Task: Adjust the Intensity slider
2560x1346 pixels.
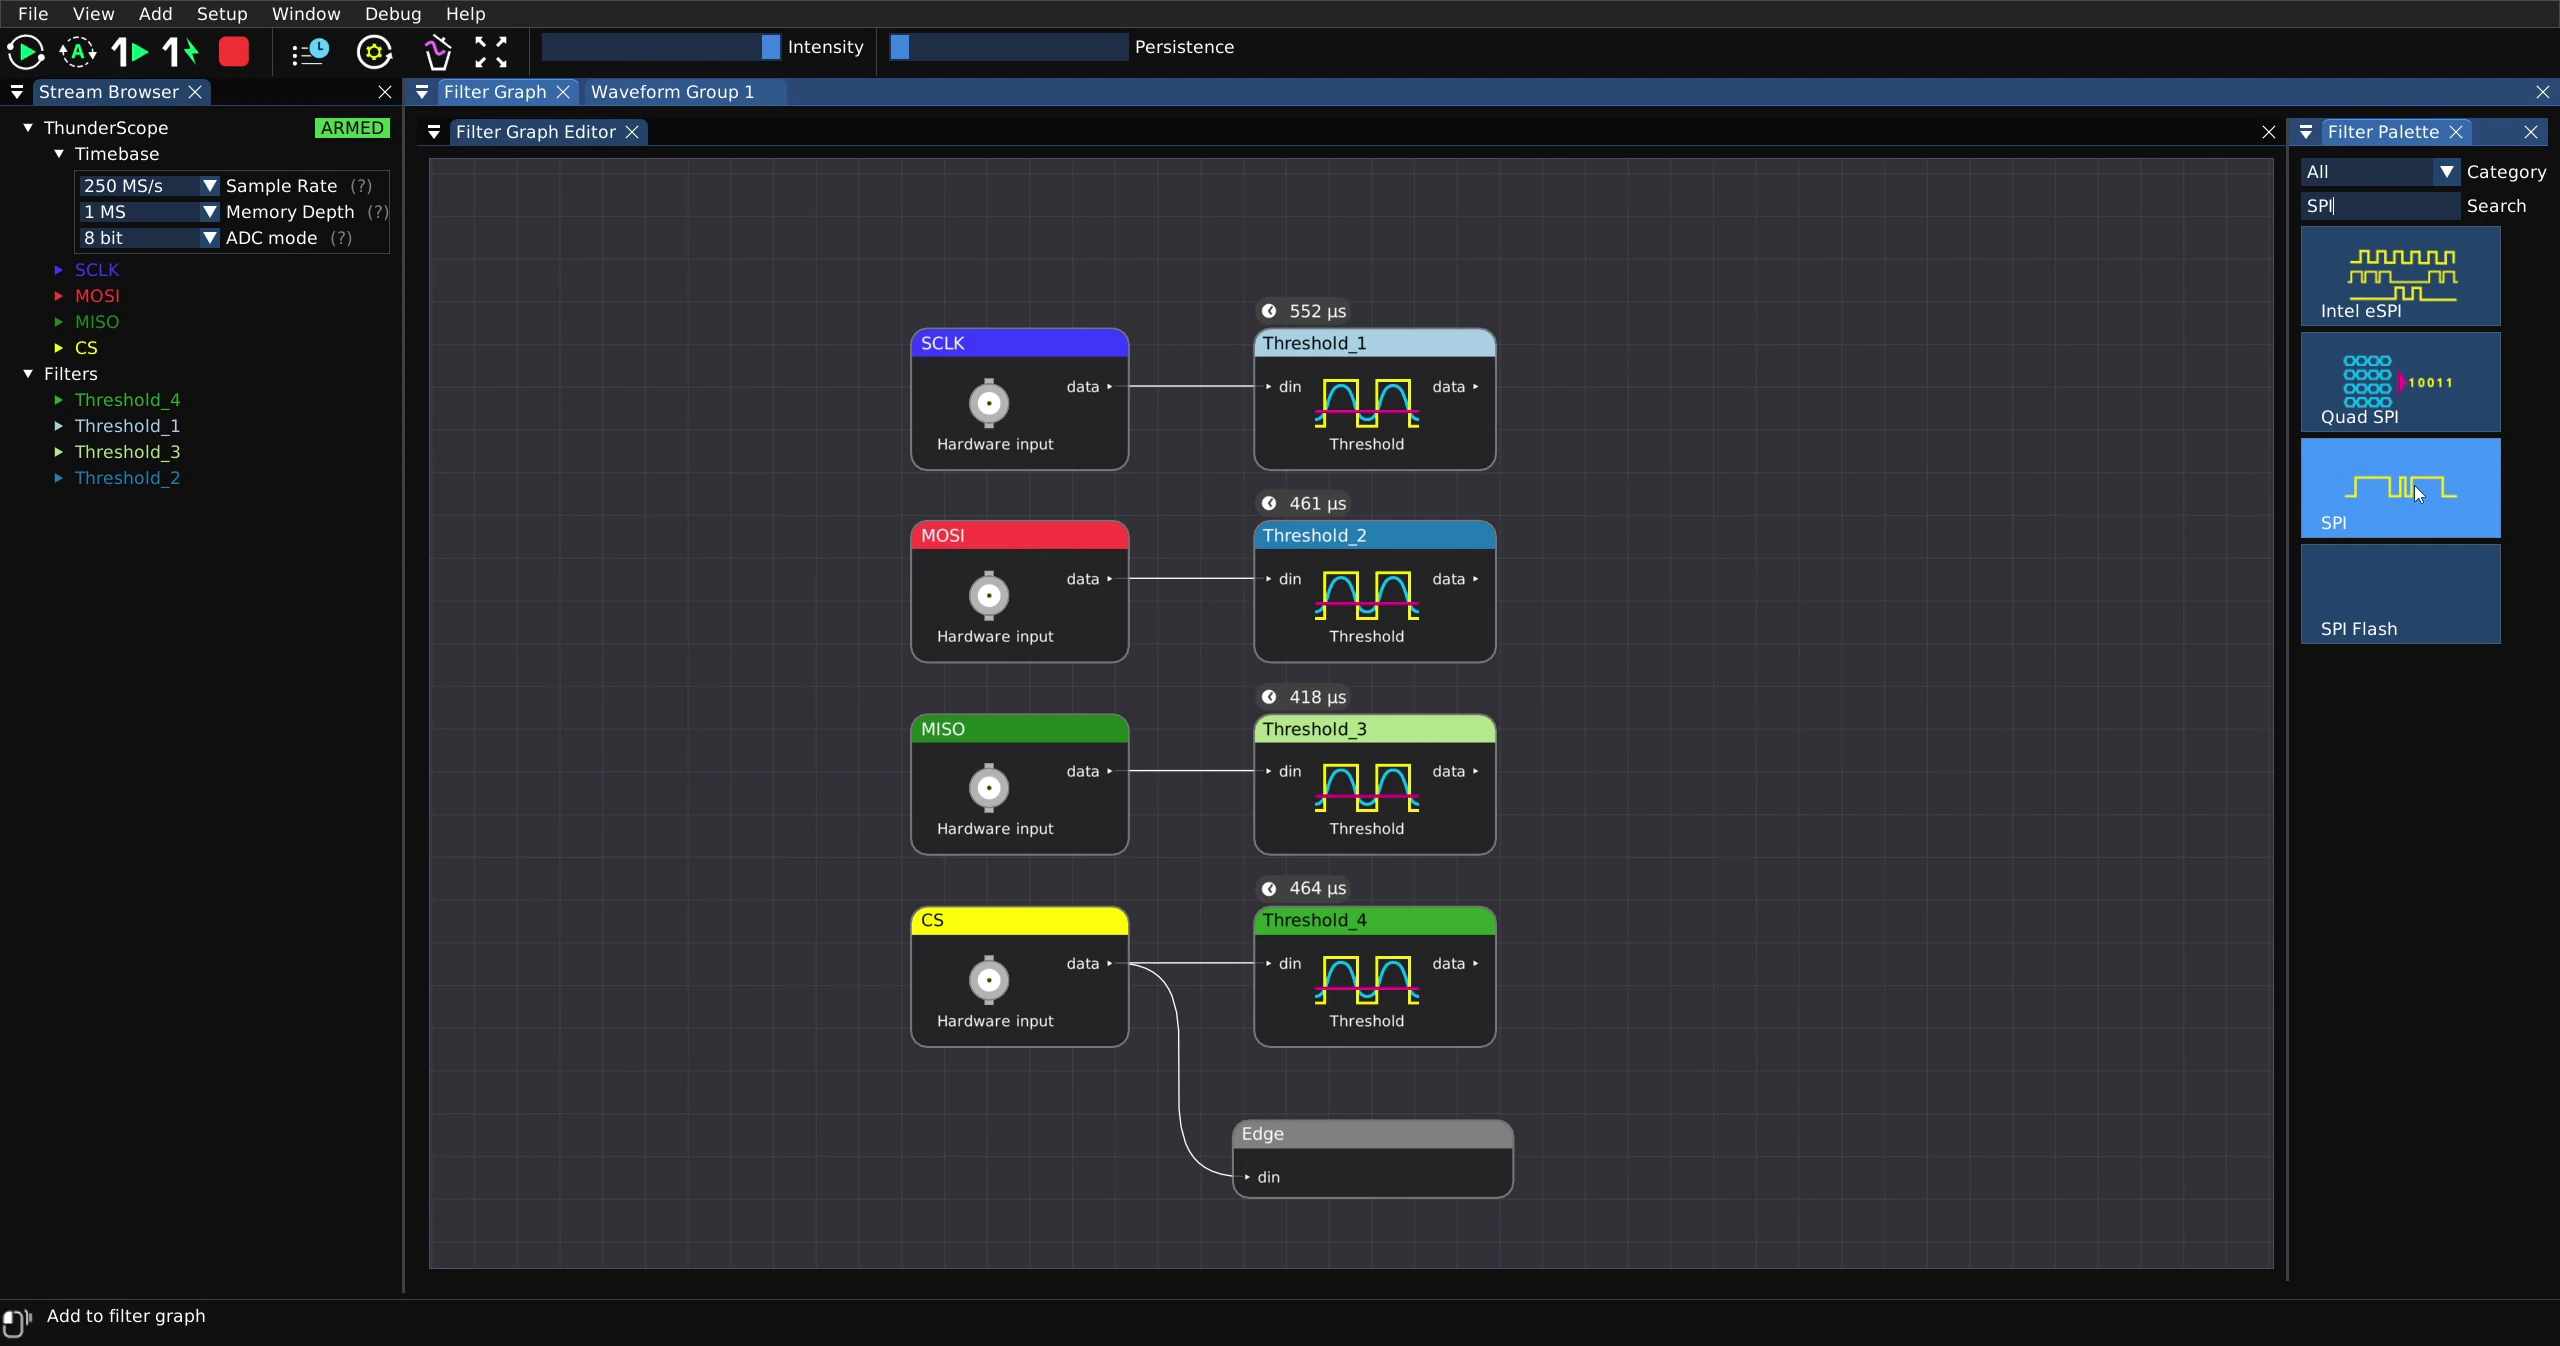Action: pos(661,47)
